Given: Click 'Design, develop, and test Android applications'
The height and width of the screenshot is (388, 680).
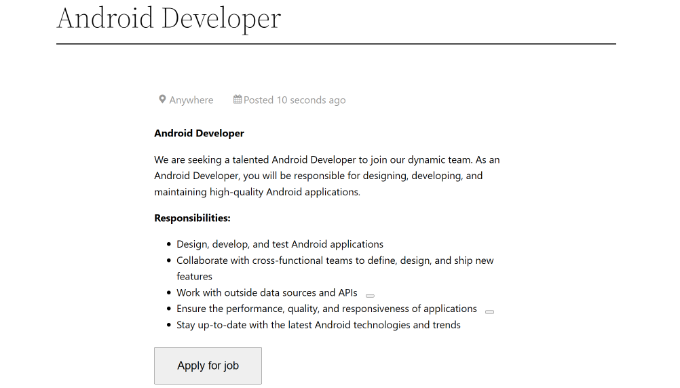Looking at the screenshot, I should (280, 244).
